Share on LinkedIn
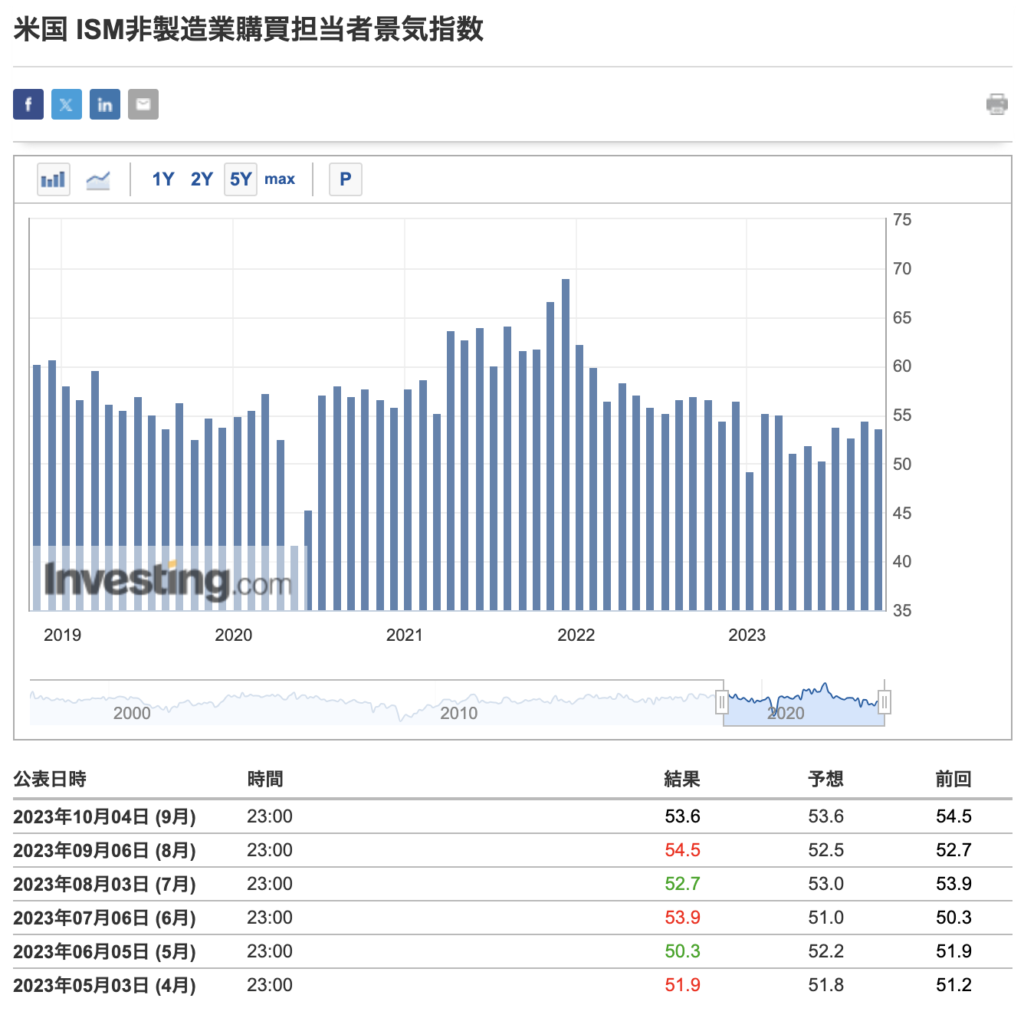 pyautogui.click(x=104, y=104)
